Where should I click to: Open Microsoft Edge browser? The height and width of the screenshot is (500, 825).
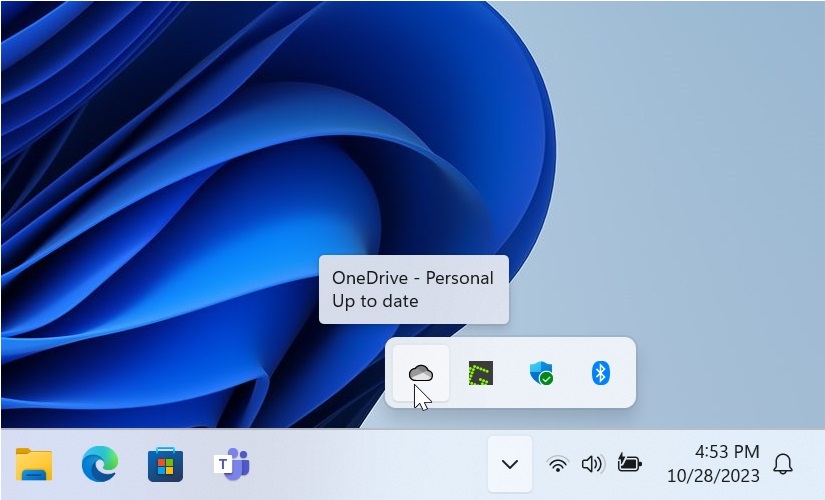[x=100, y=464]
